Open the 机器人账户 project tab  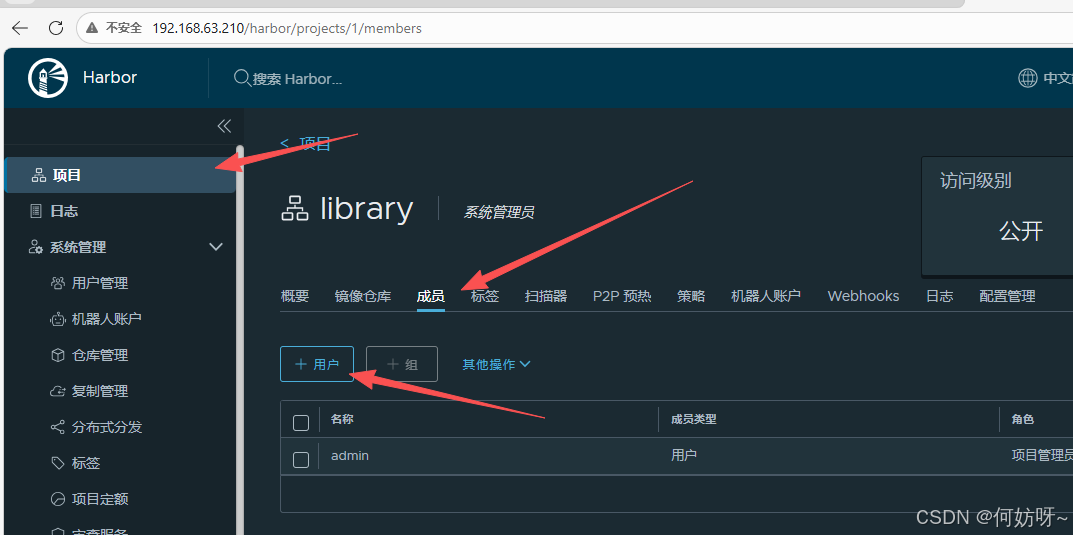(x=766, y=296)
